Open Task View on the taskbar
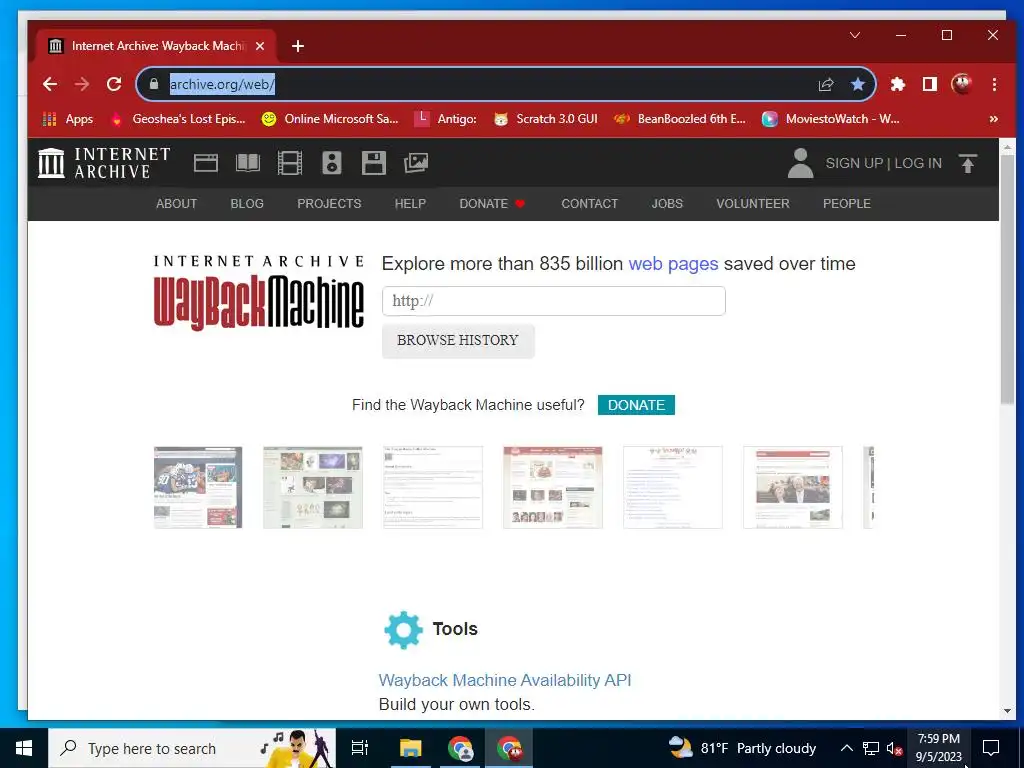The width and height of the screenshot is (1024, 768). tap(360, 748)
